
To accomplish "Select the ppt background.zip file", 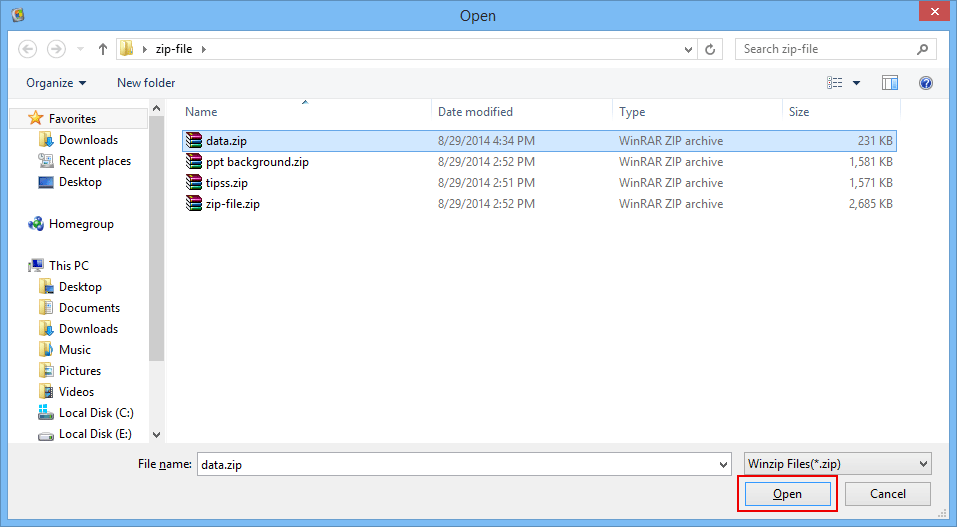I will coord(539,162).
